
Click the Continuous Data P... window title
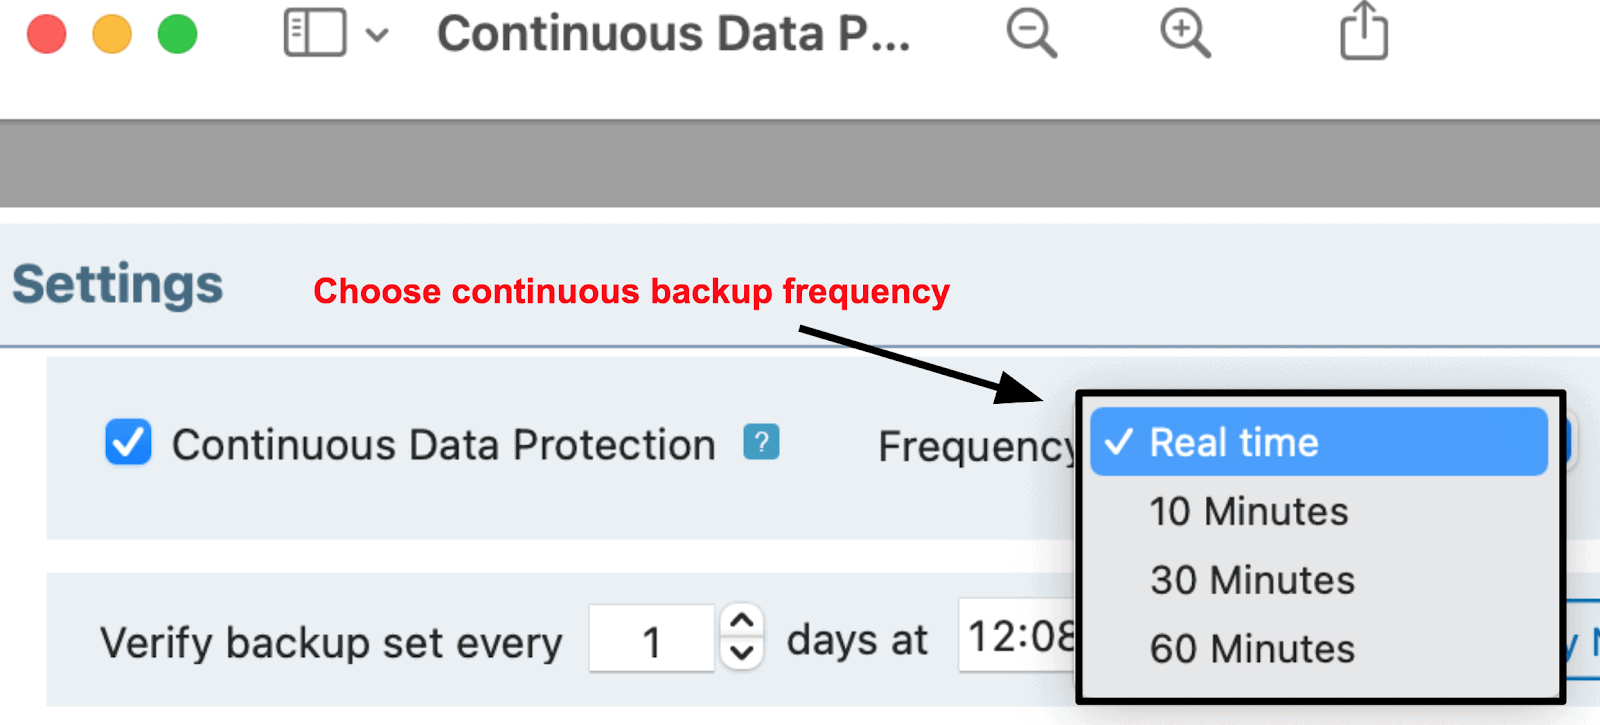674,33
